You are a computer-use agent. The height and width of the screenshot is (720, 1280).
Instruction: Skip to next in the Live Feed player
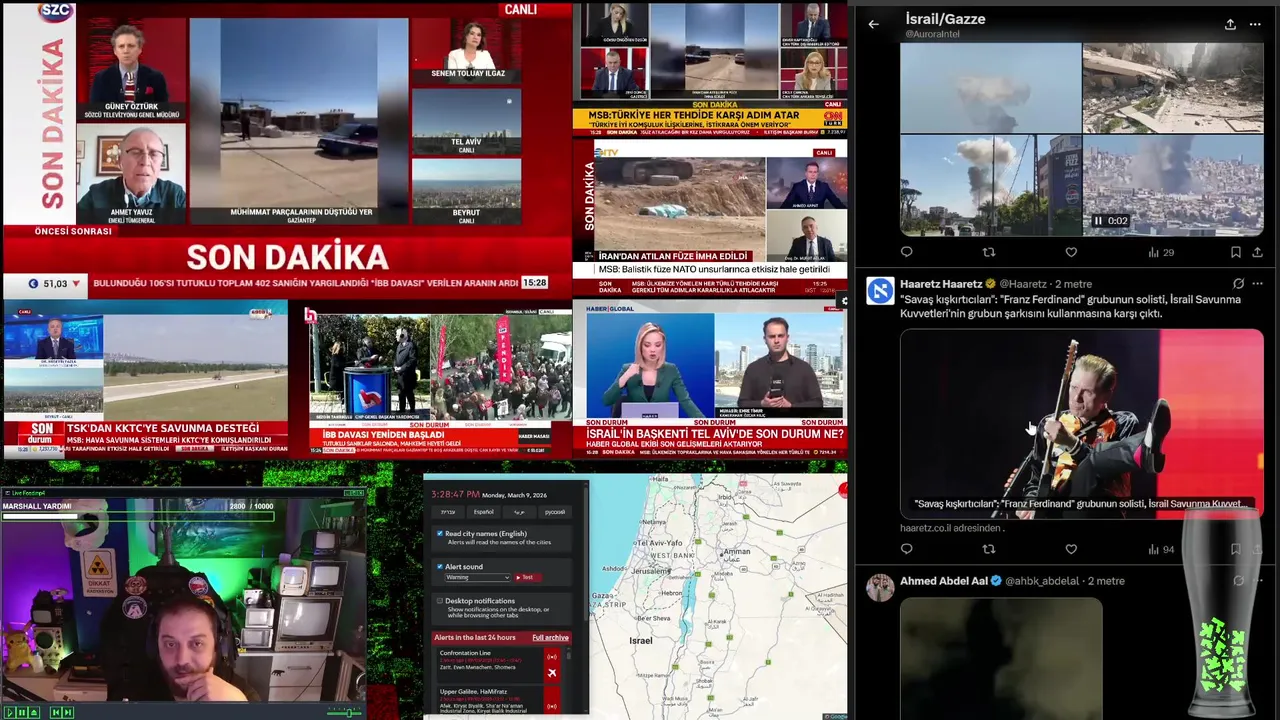pyautogui.click(x=68, y=712)
